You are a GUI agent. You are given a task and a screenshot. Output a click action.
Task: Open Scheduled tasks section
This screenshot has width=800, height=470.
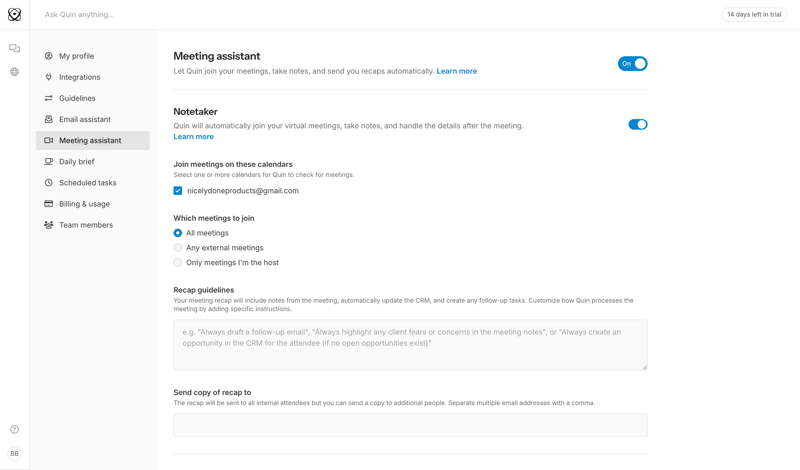pos(87,183)
